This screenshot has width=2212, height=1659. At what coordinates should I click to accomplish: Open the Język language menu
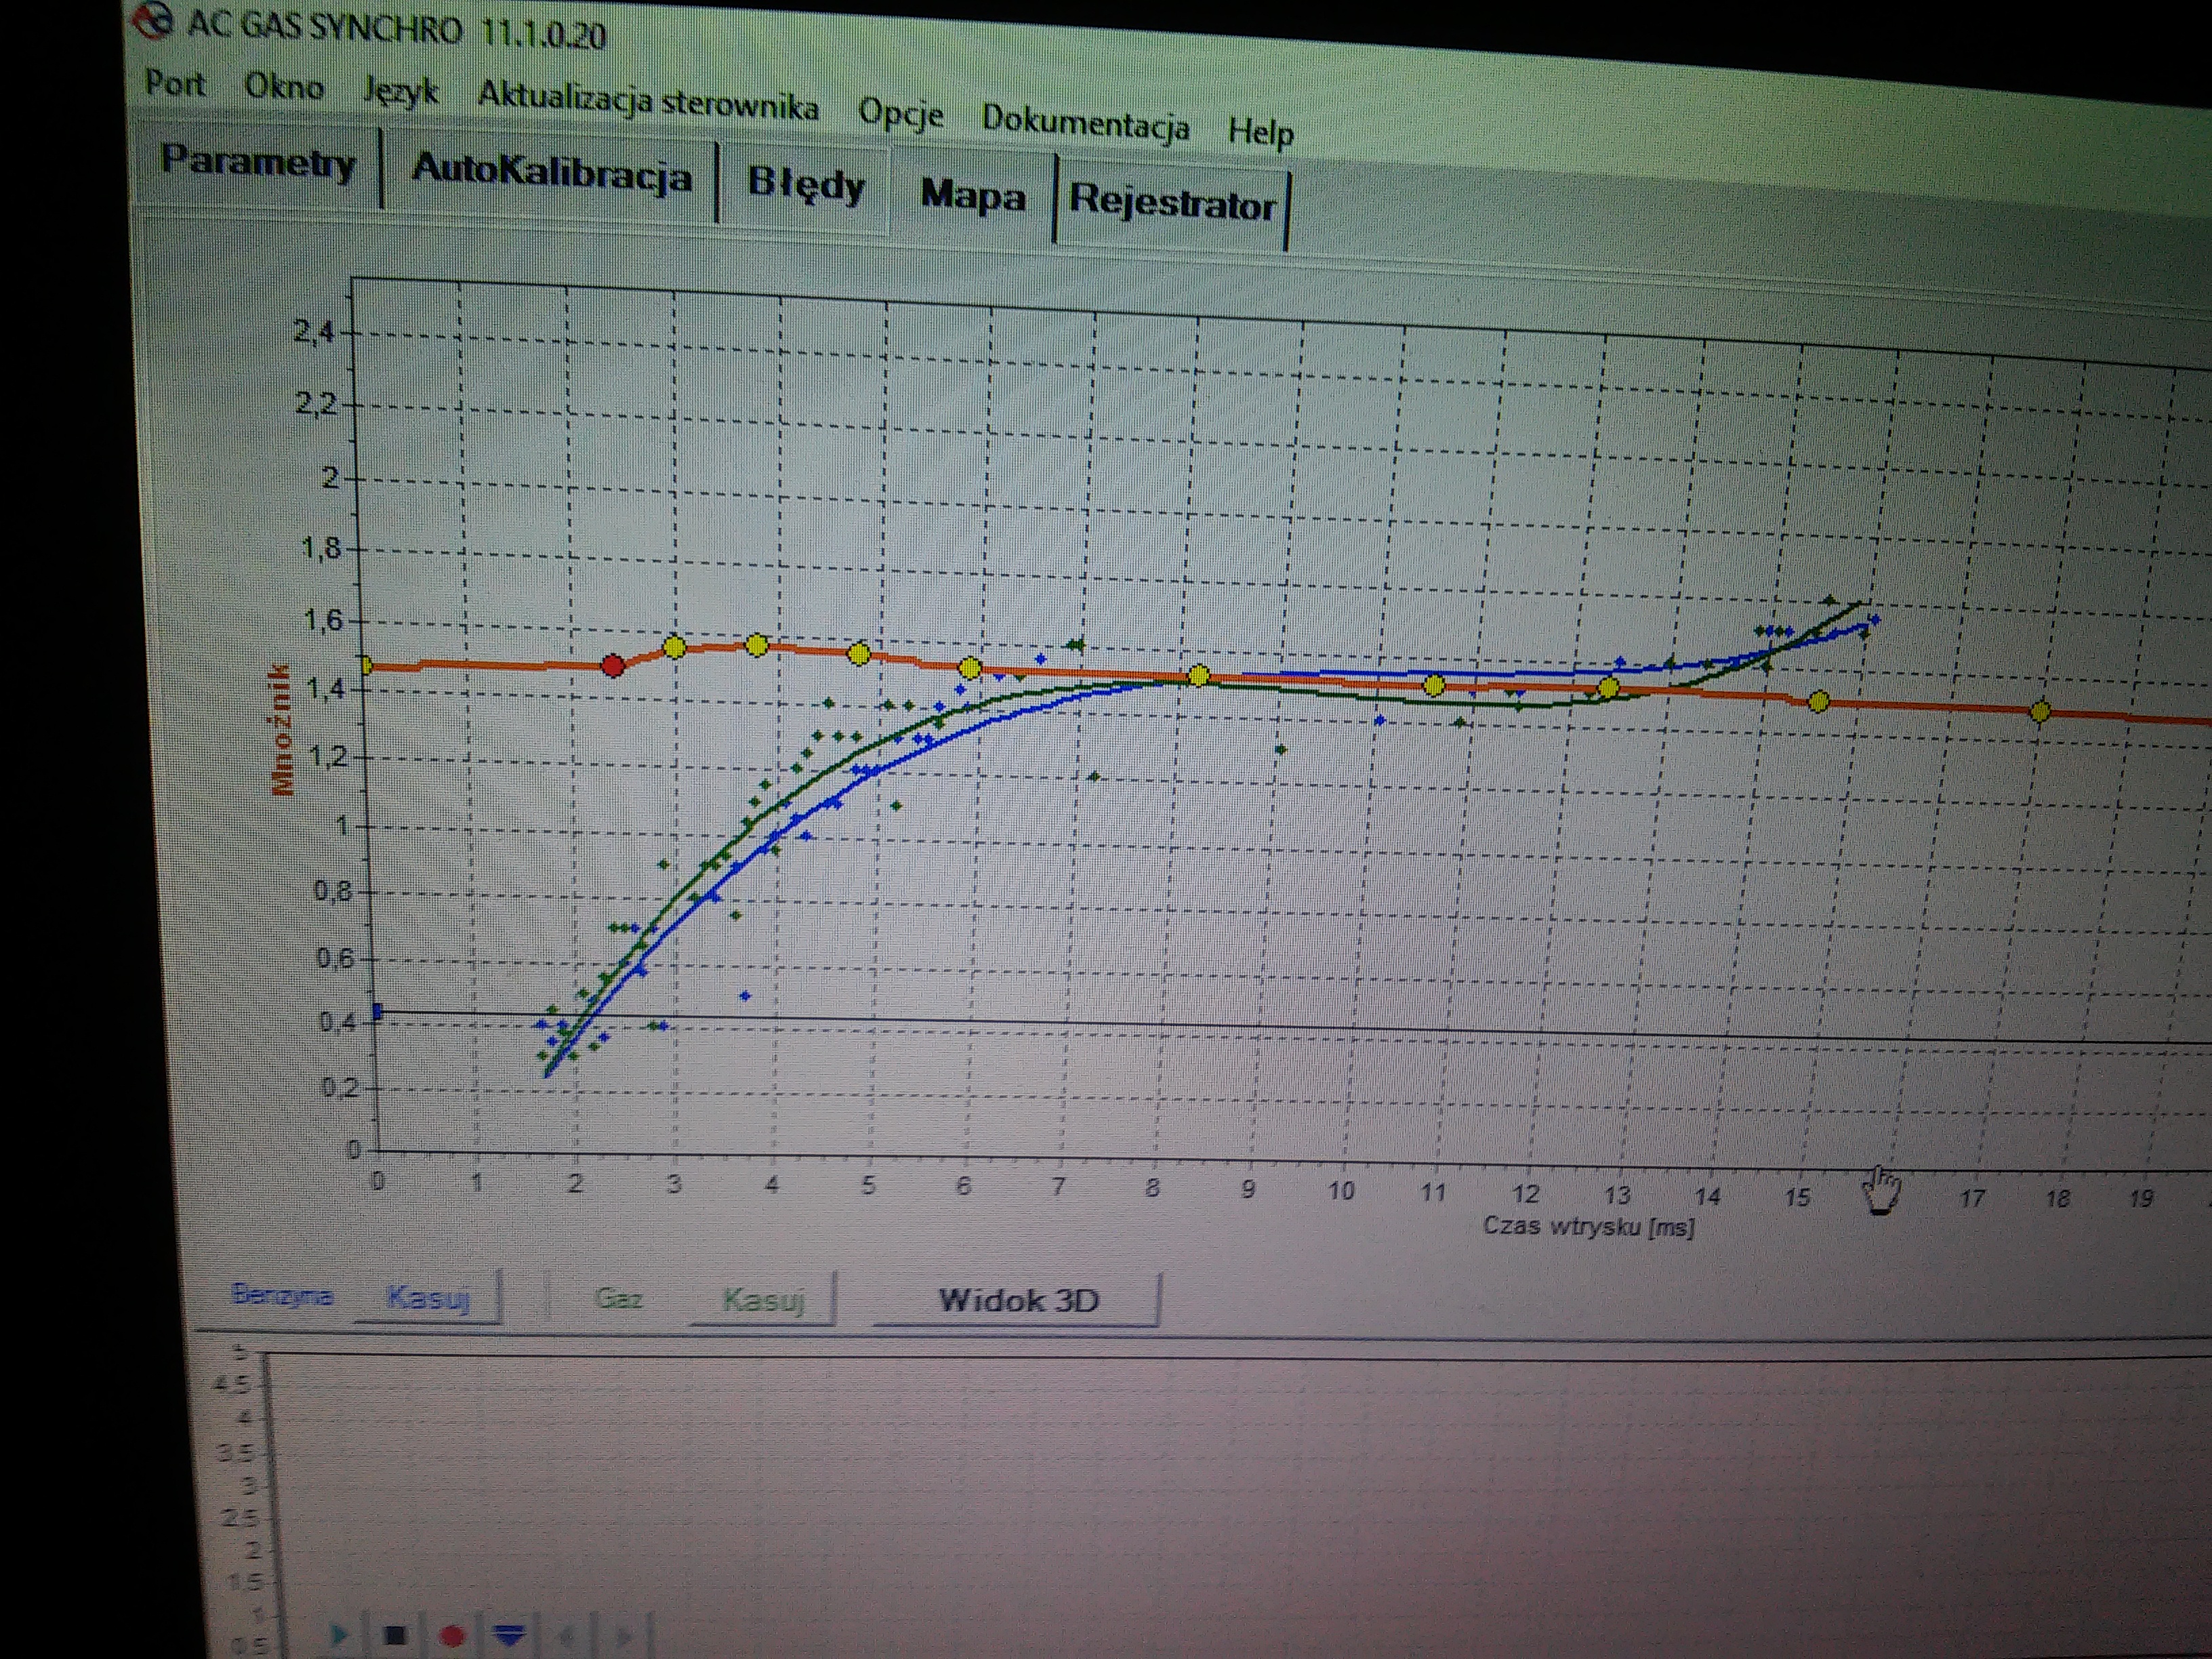(400, 91)
